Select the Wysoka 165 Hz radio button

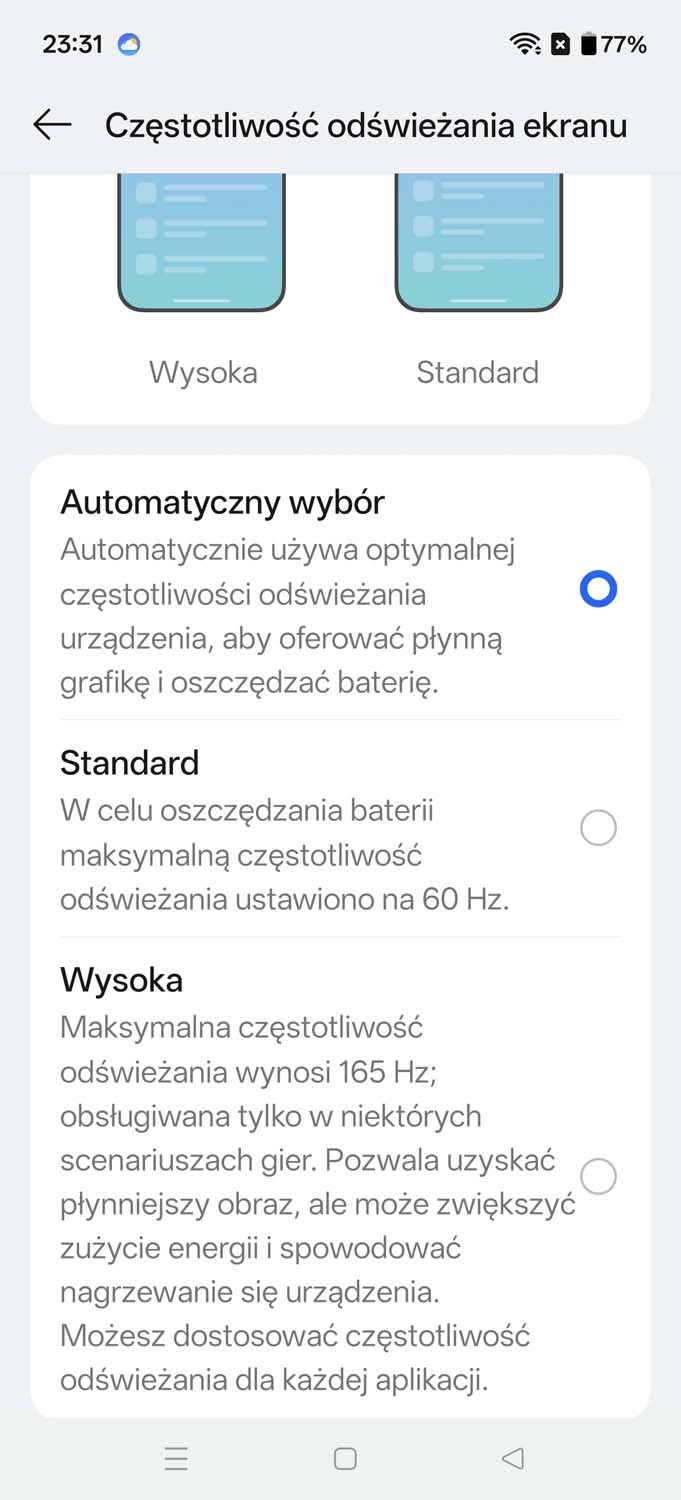(x=598, y=1176)
